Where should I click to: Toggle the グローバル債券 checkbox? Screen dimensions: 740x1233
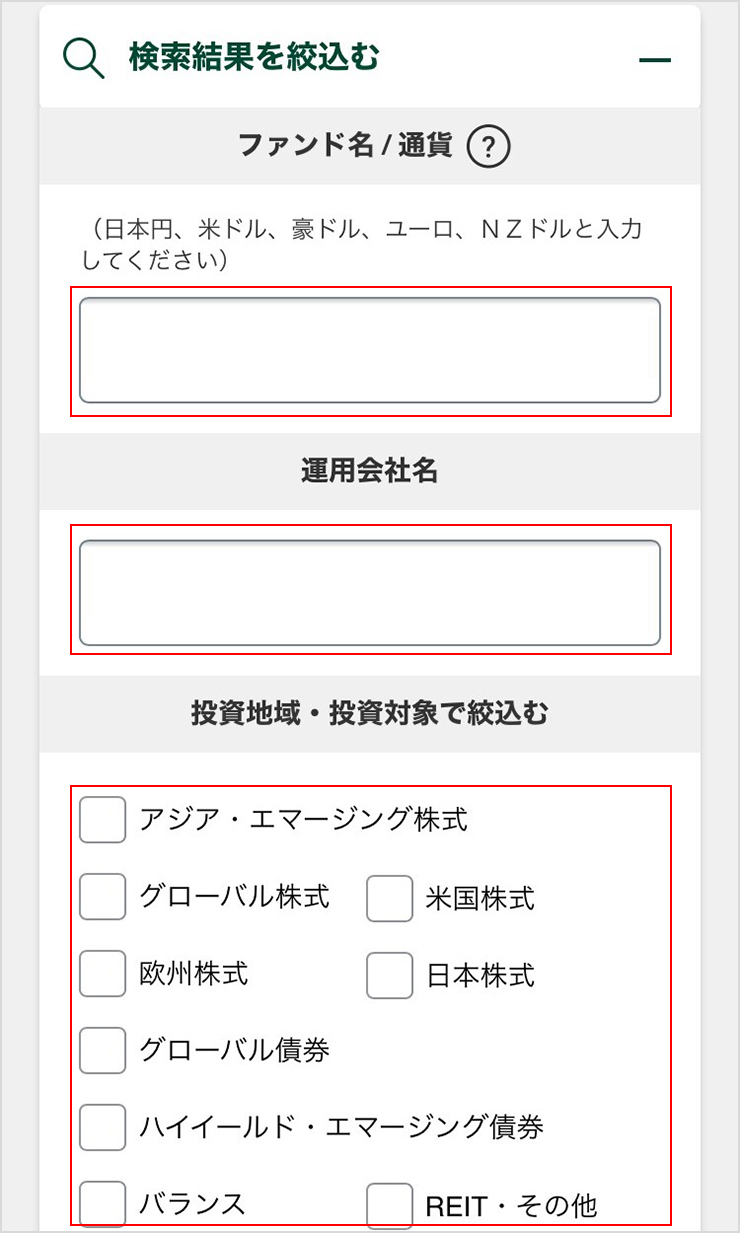pyautogui.click(x=102, y=1050)
